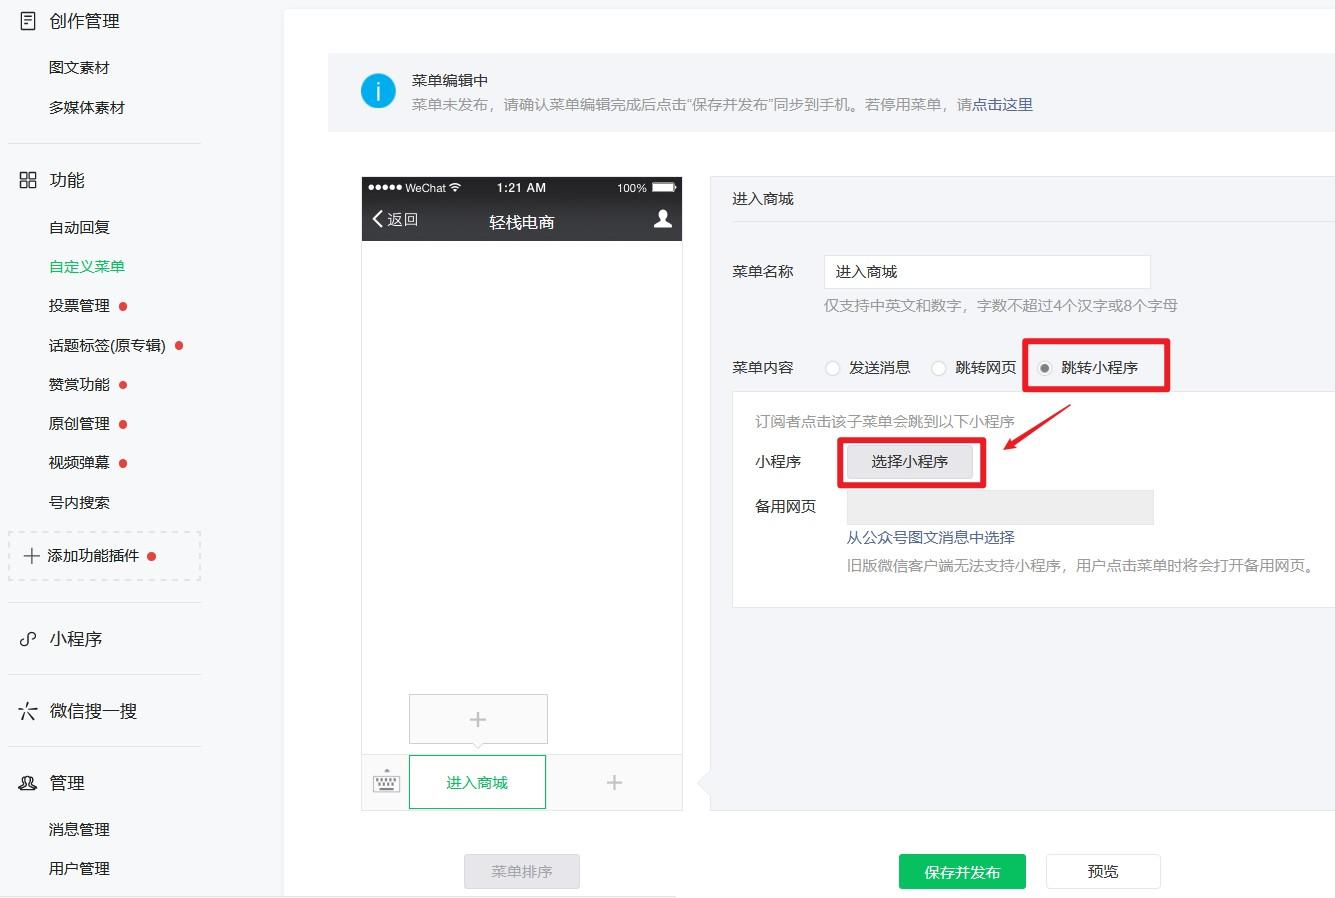Click the profile icon in phone header

click(662, 219)
